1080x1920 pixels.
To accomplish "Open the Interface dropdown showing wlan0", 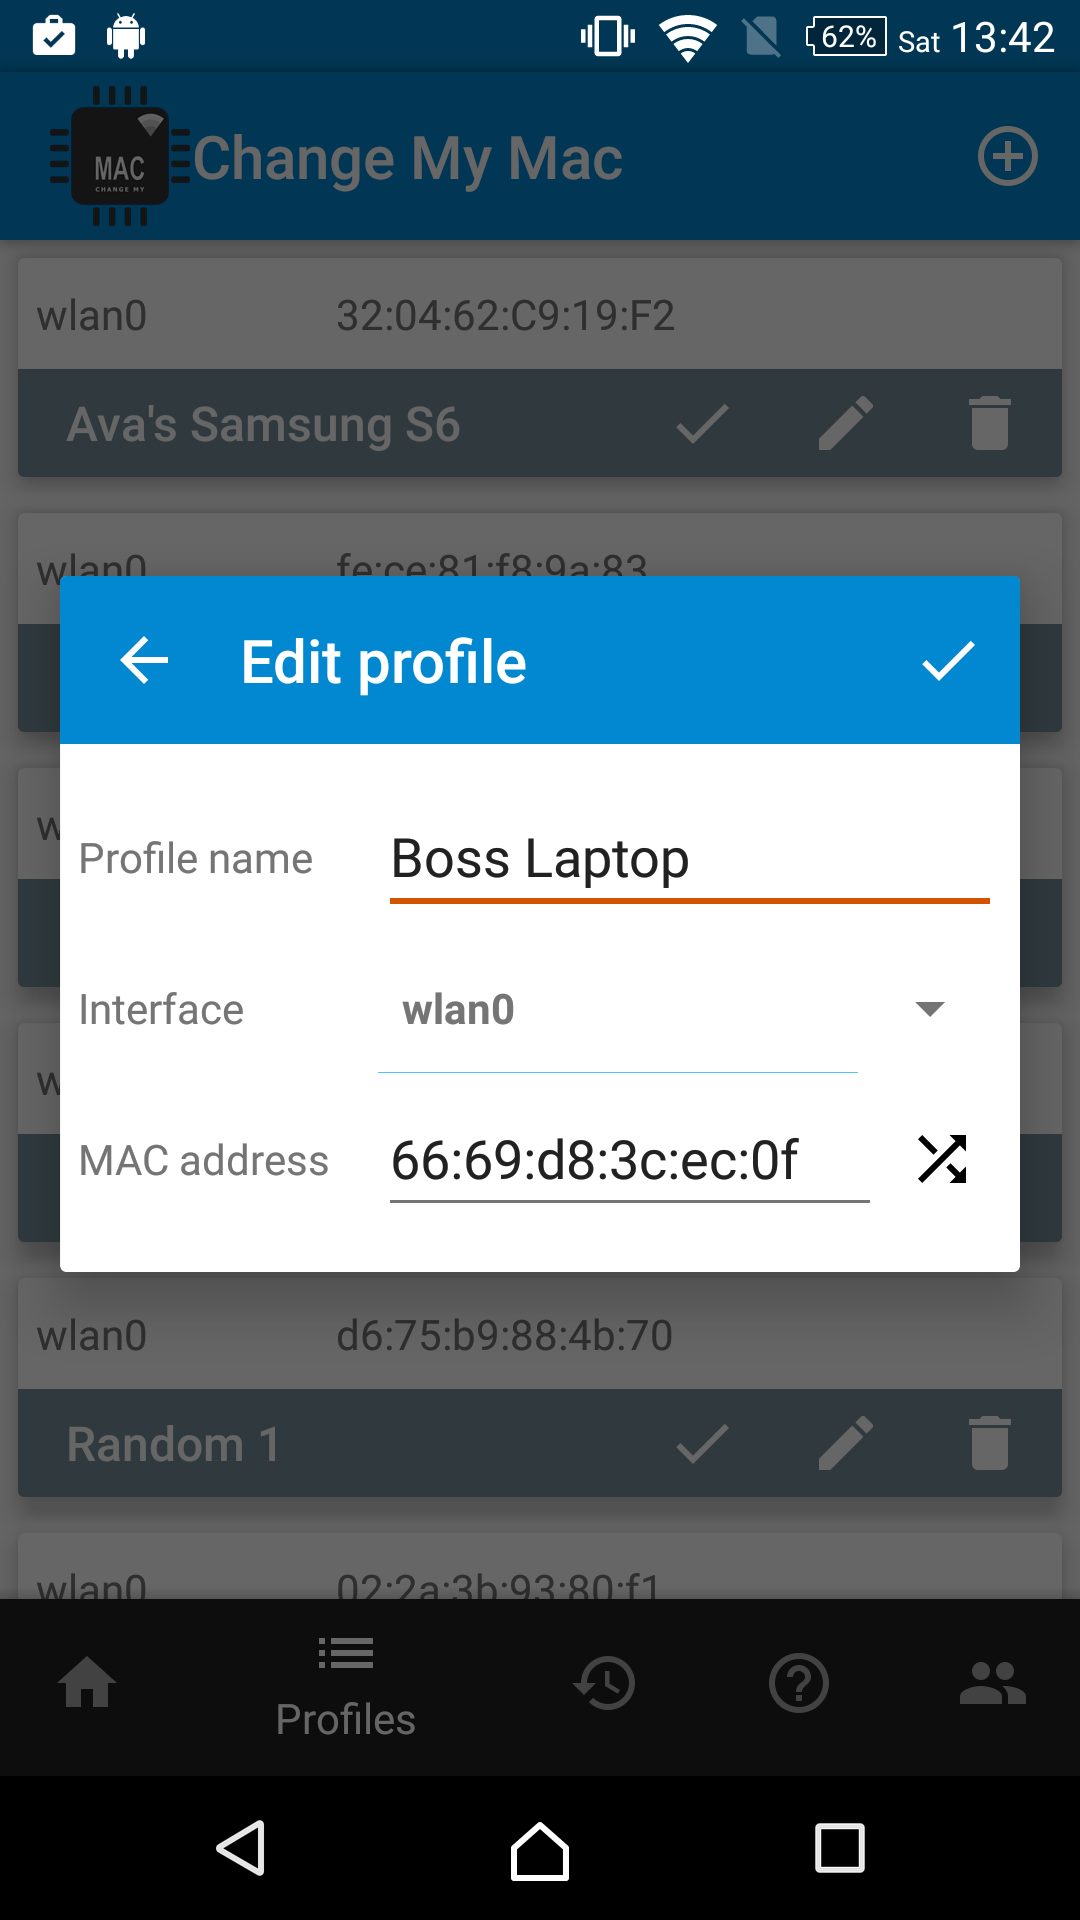I will pos(618,1010).
